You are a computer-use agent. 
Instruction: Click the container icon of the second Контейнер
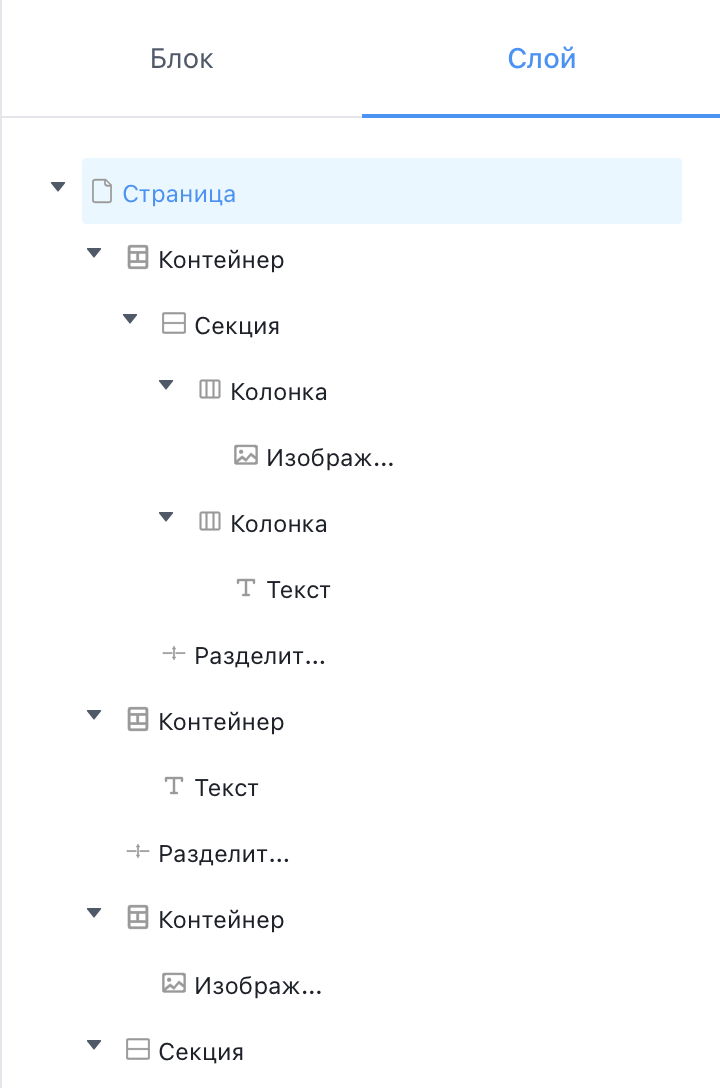137,721
